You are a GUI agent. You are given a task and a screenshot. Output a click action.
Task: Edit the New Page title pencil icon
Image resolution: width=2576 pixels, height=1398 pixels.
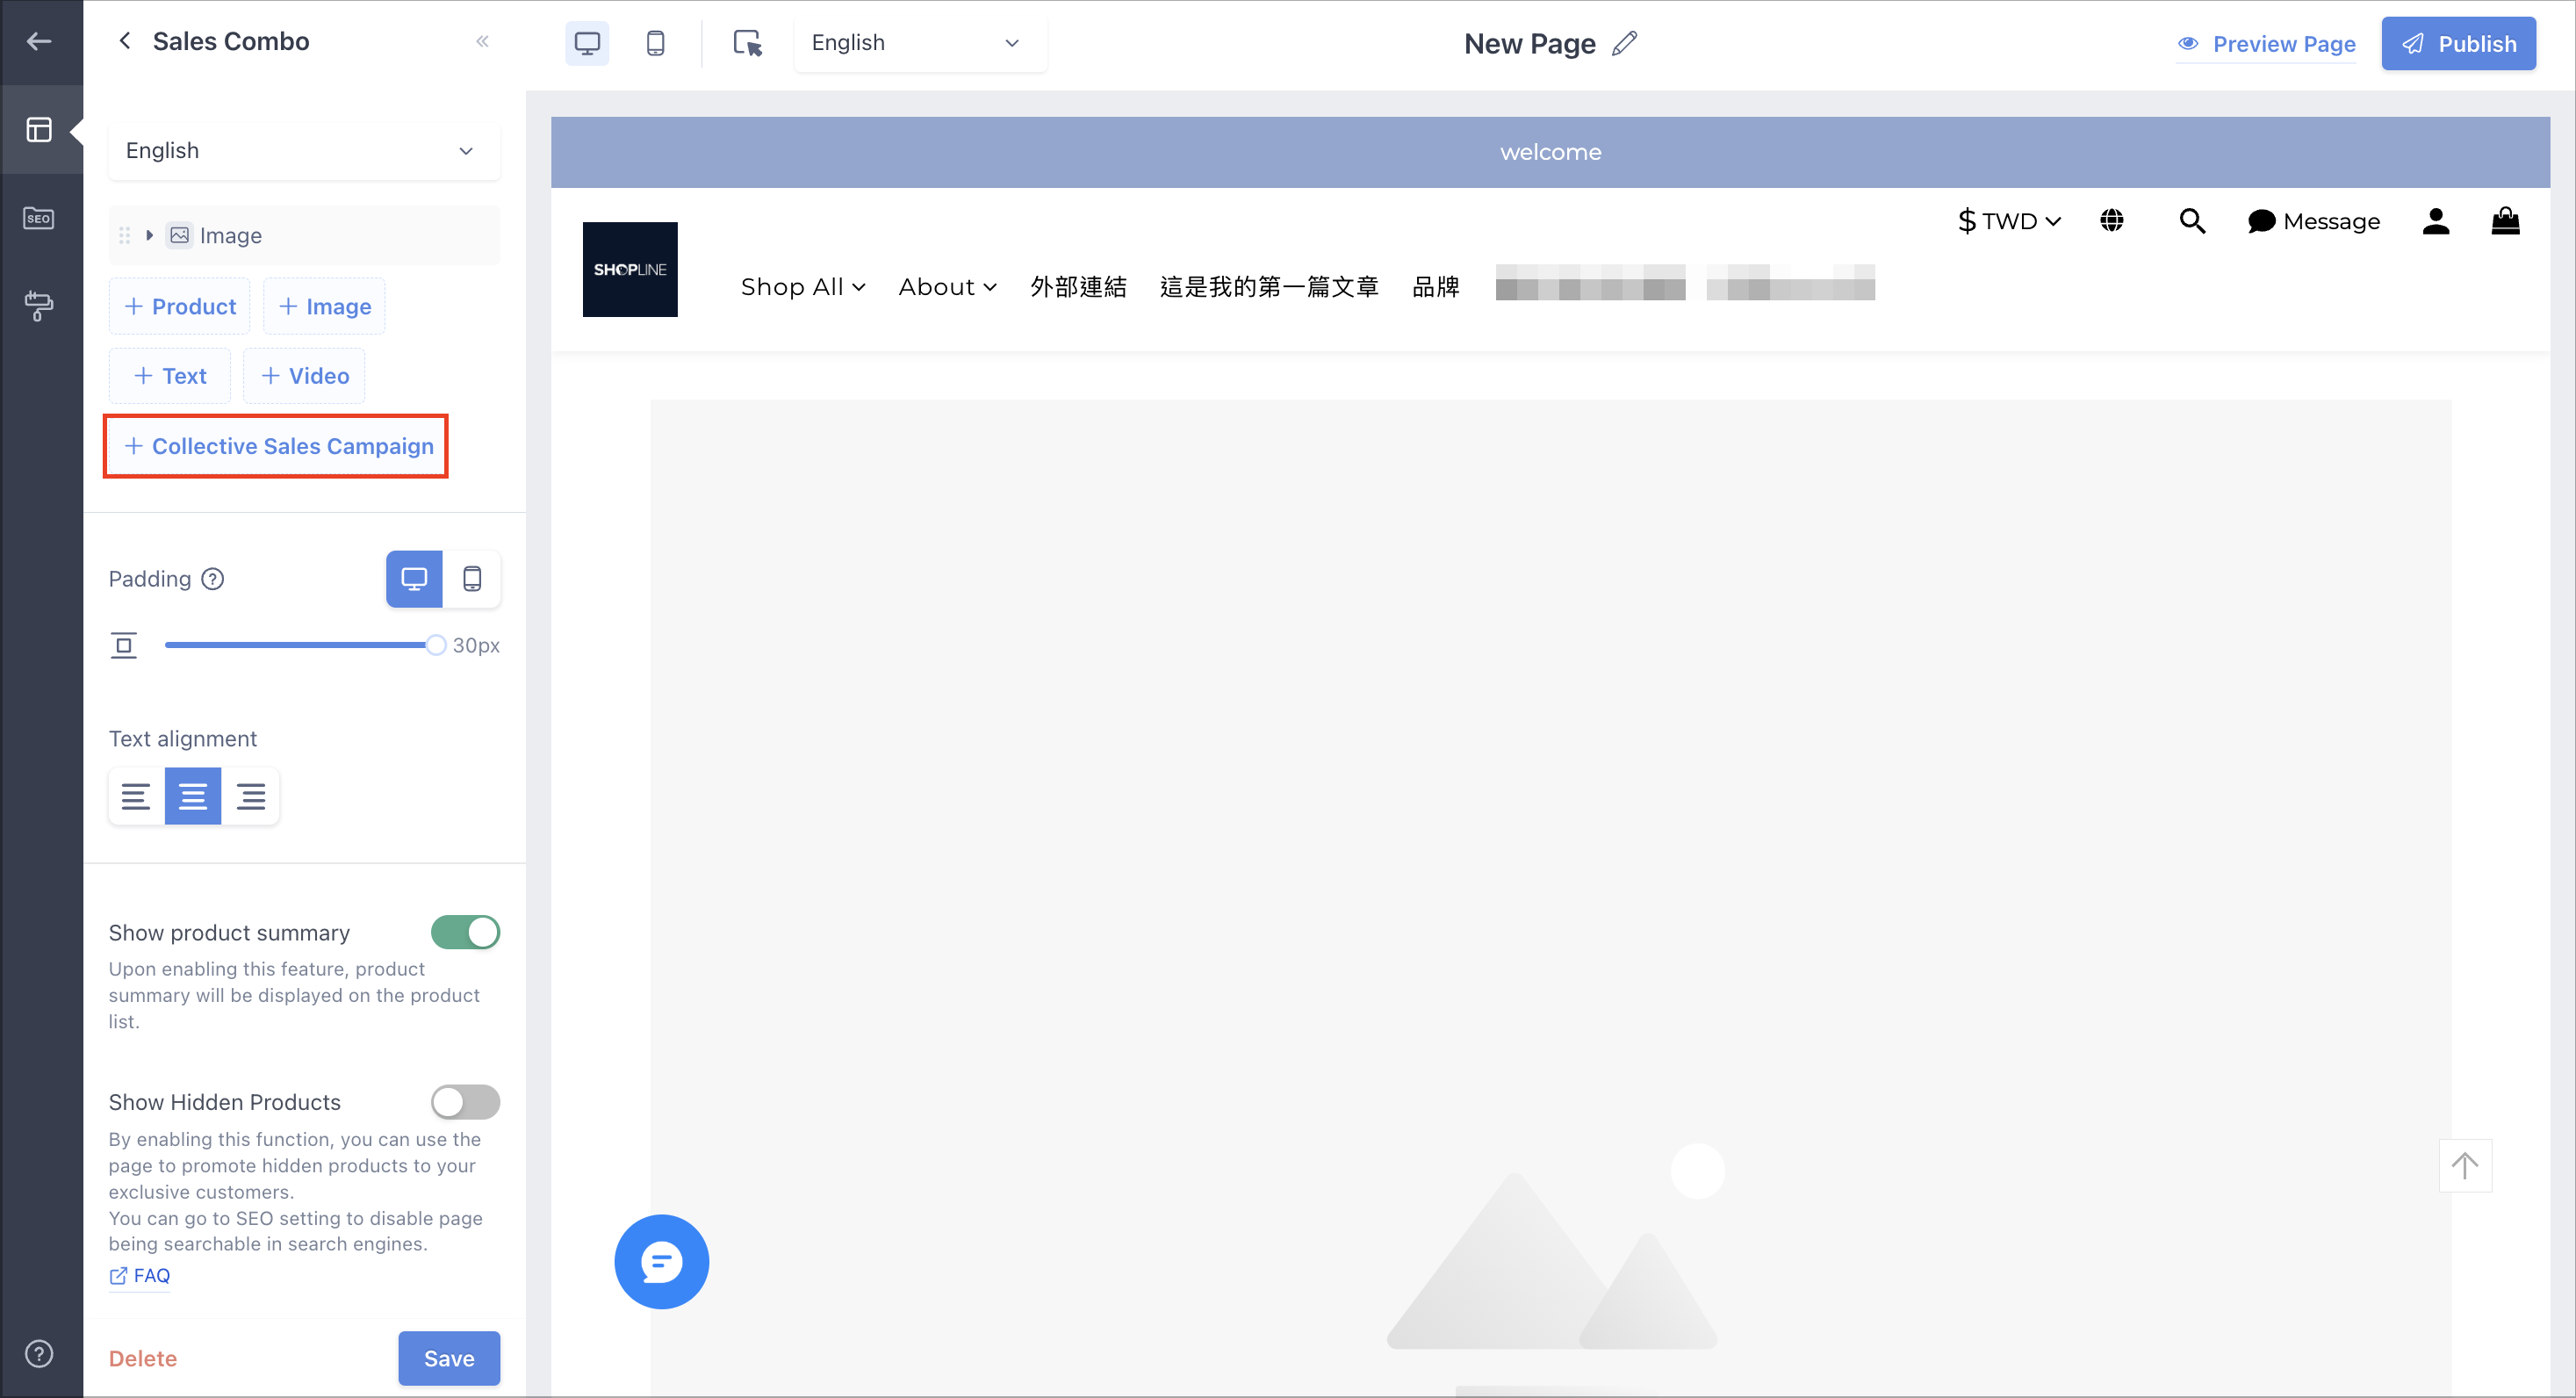pos(1625,43)
